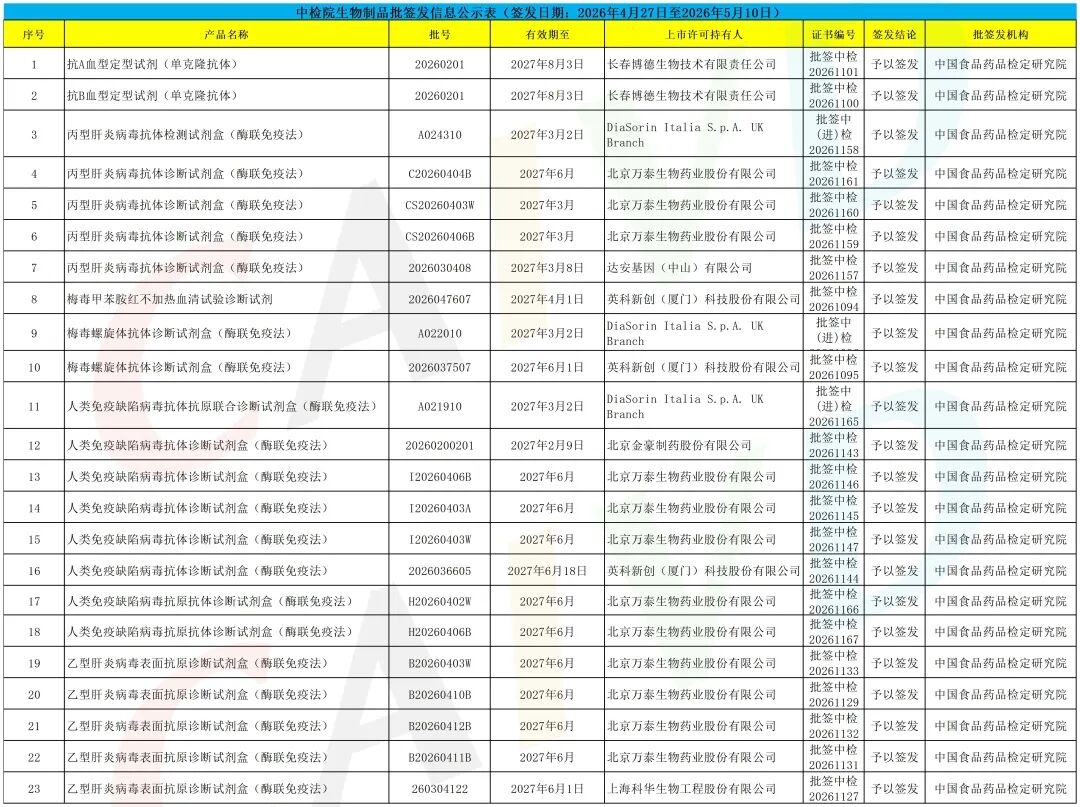Select the 产品名称 column header
The height and width of the screenshot is (807, 1080).
pos(227,34)
